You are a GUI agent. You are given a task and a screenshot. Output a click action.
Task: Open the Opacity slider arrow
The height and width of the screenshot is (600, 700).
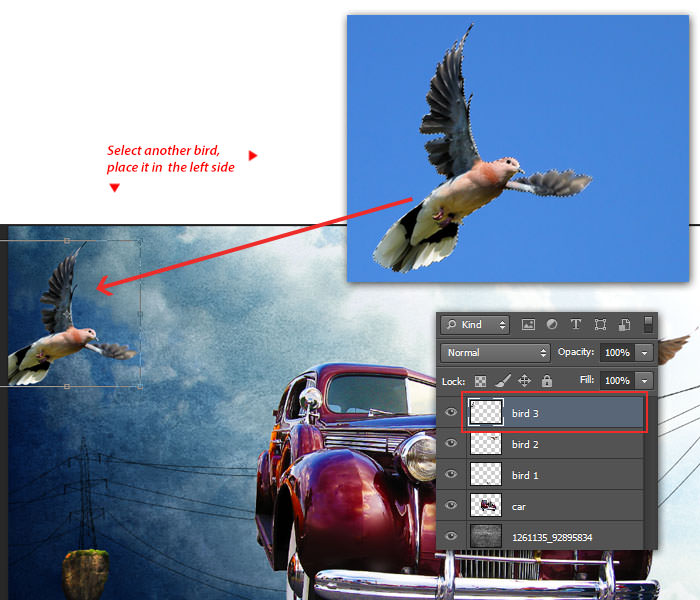click(644, 353)
